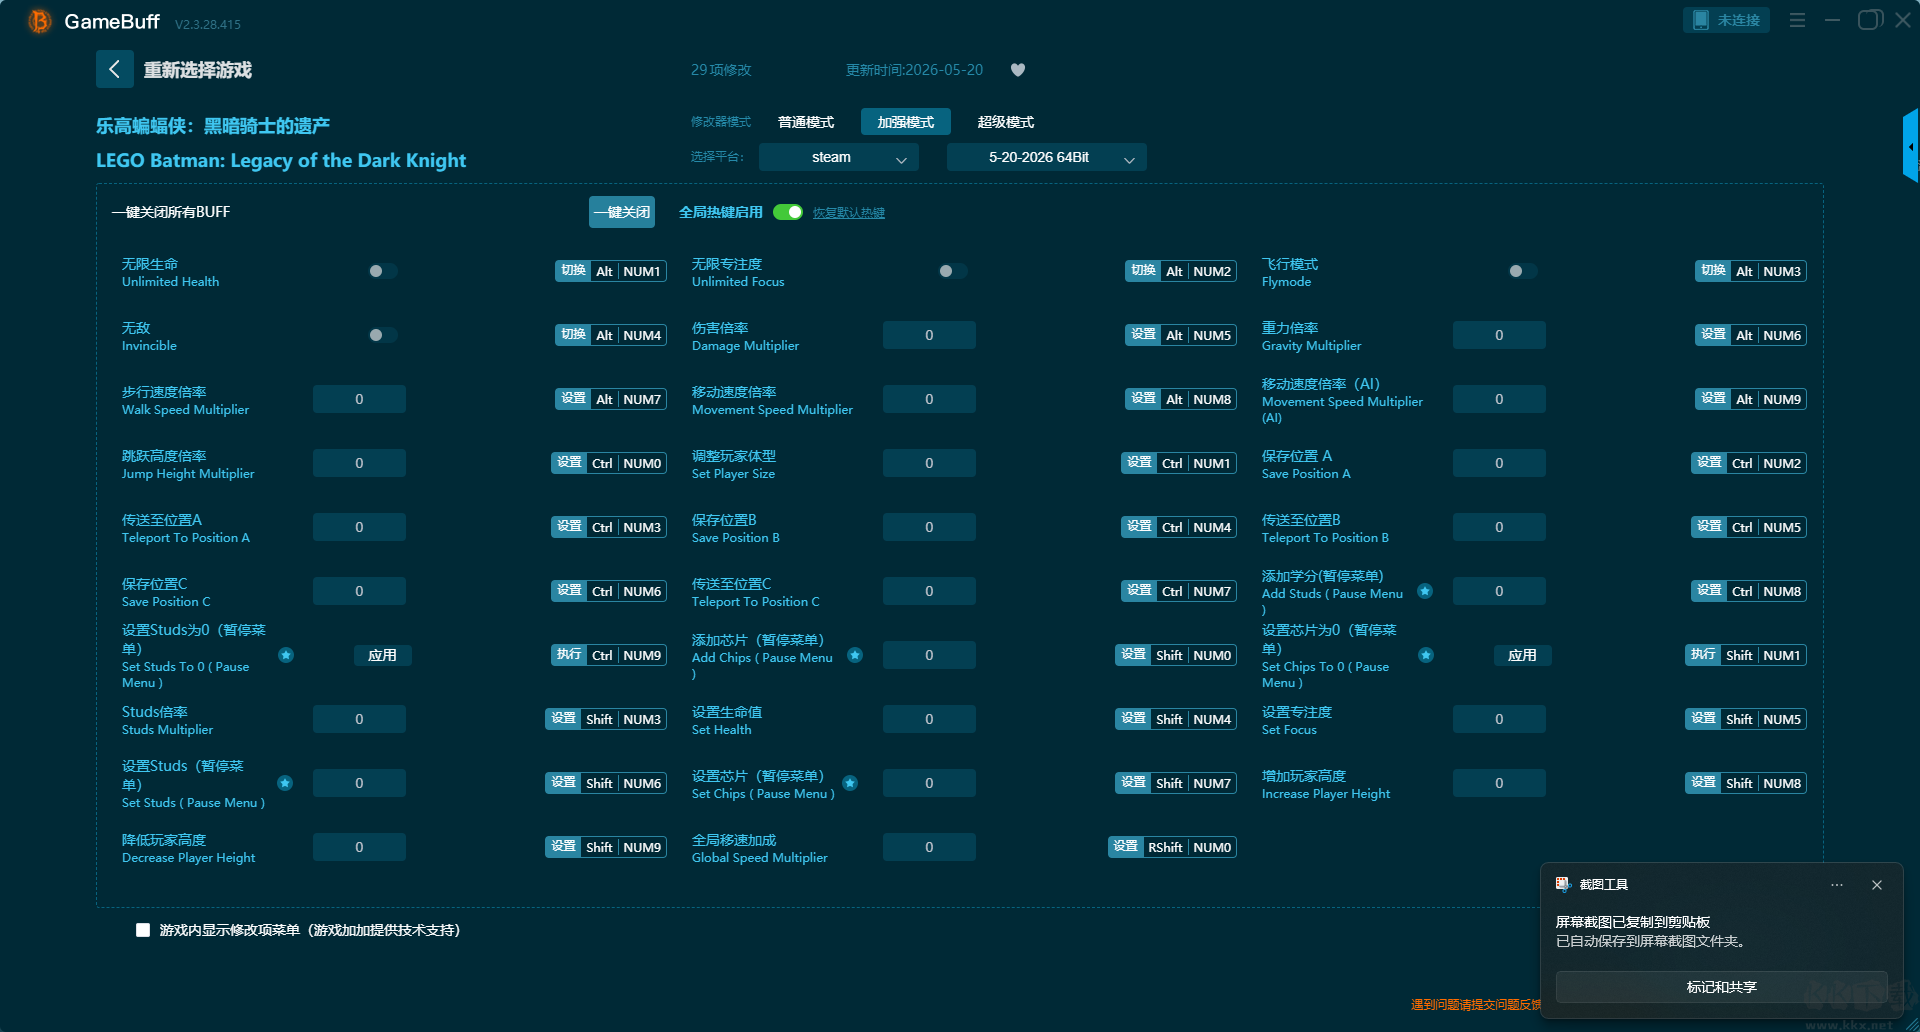The image size is (1920, 1032).
Task: Click 设置 hotkey button for Global Speed Multiplier
Action: click(1126, 847)
